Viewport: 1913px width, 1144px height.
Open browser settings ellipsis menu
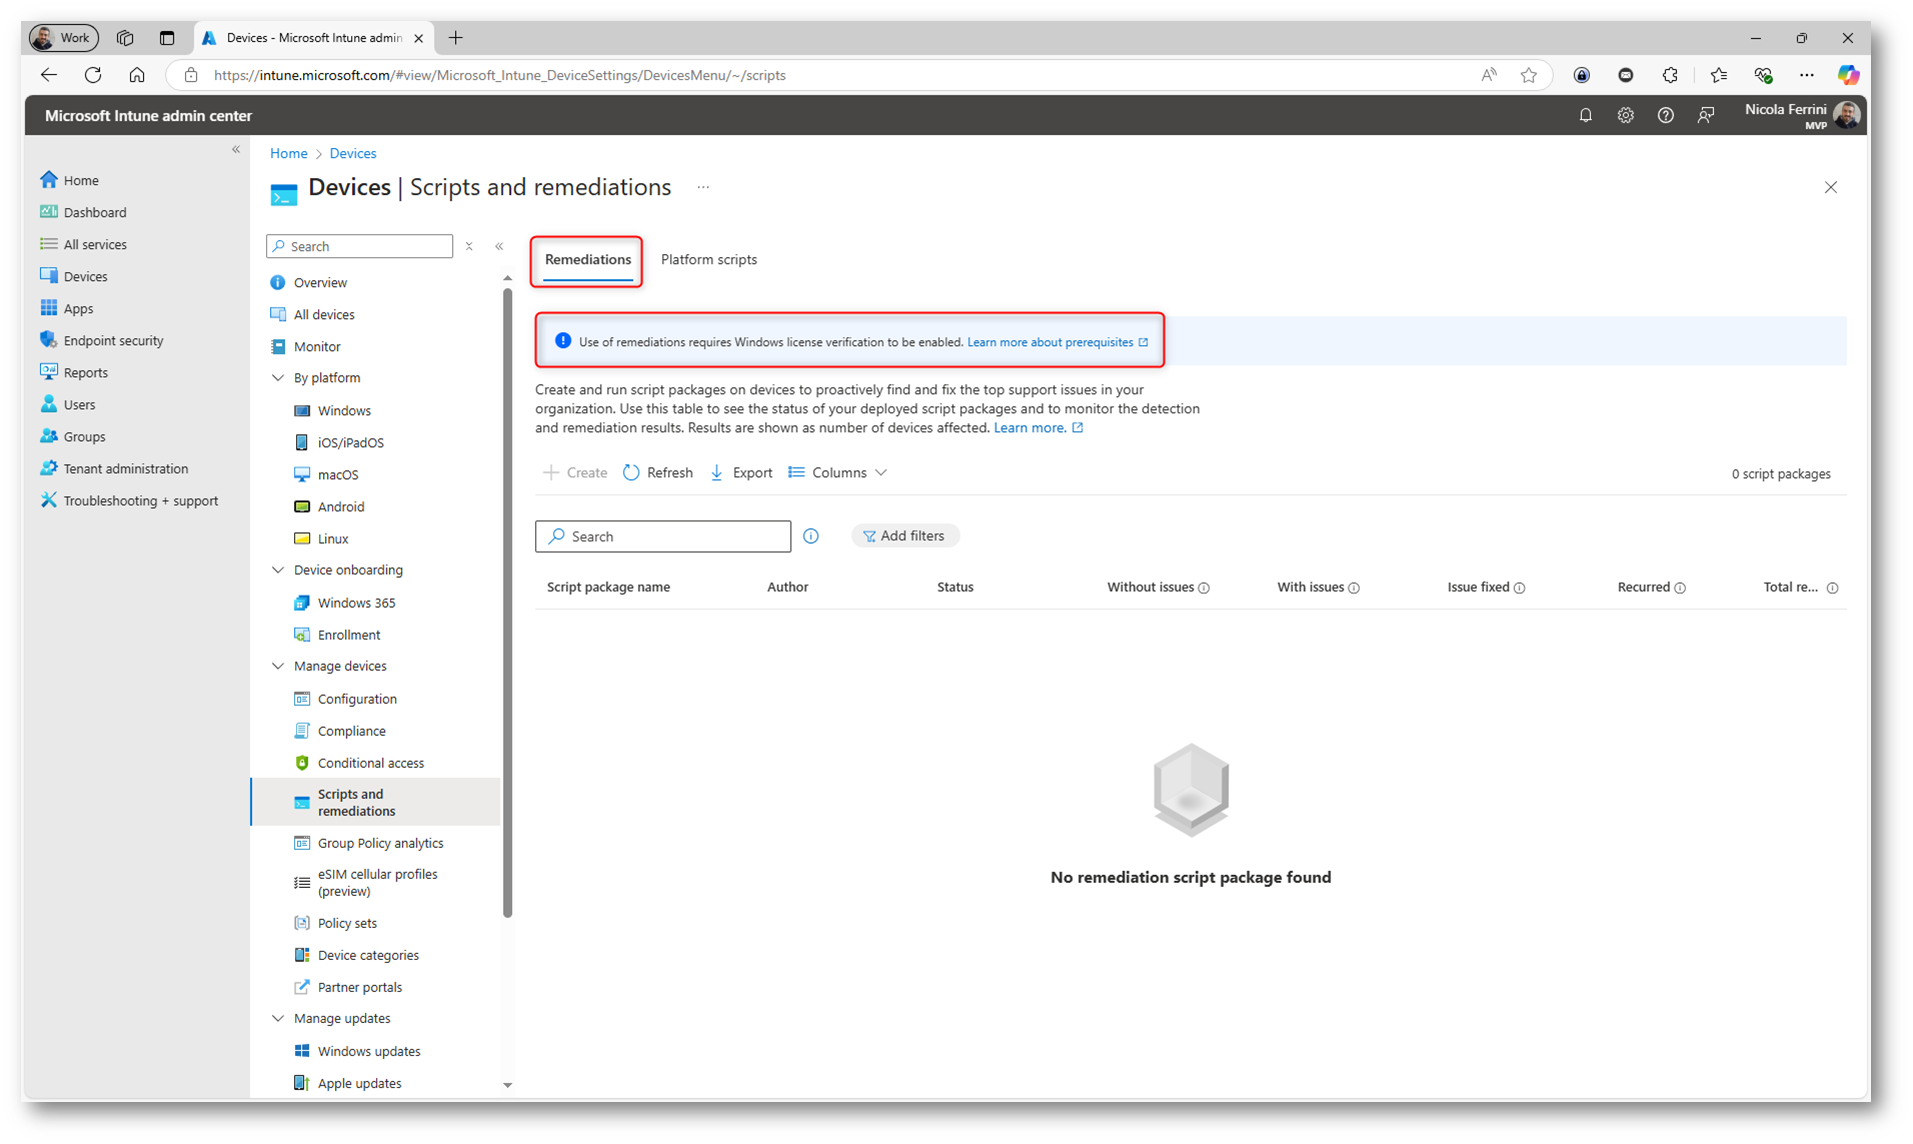pos(1806,75)
